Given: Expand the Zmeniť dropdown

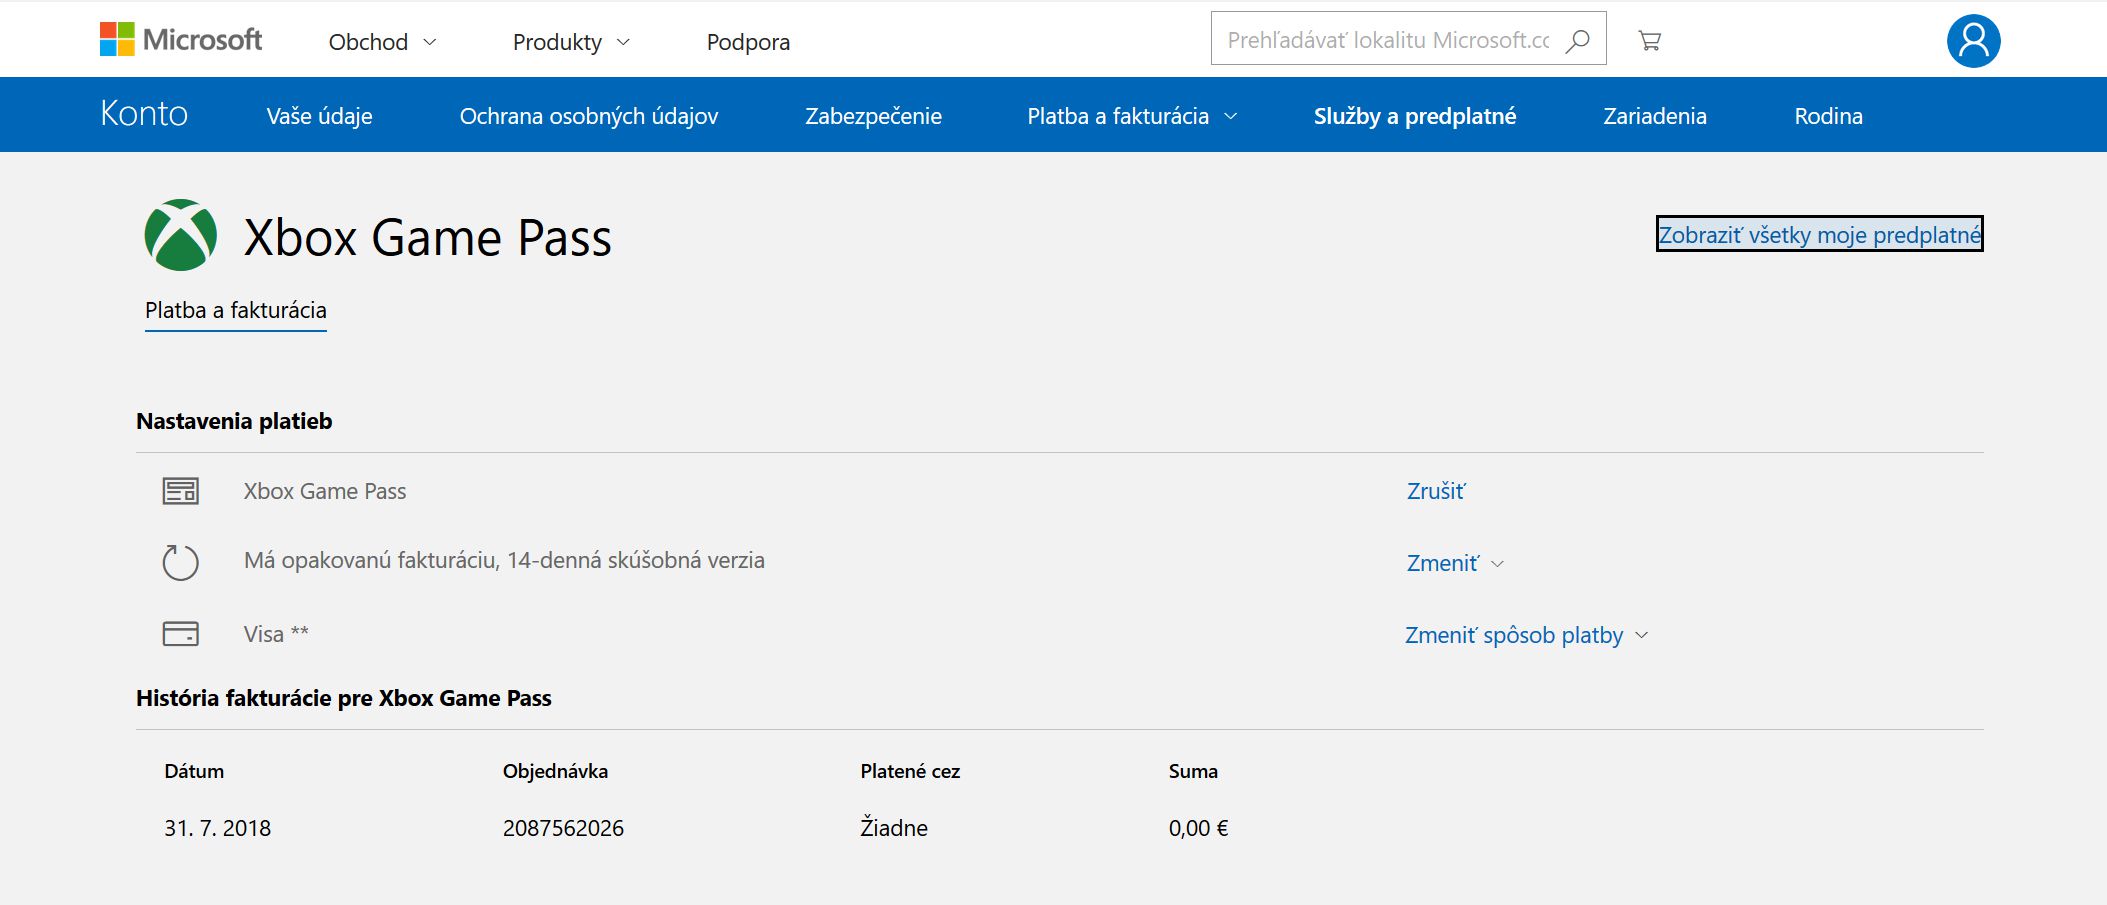Looking at the screenshot, I should click(1455, 563).
